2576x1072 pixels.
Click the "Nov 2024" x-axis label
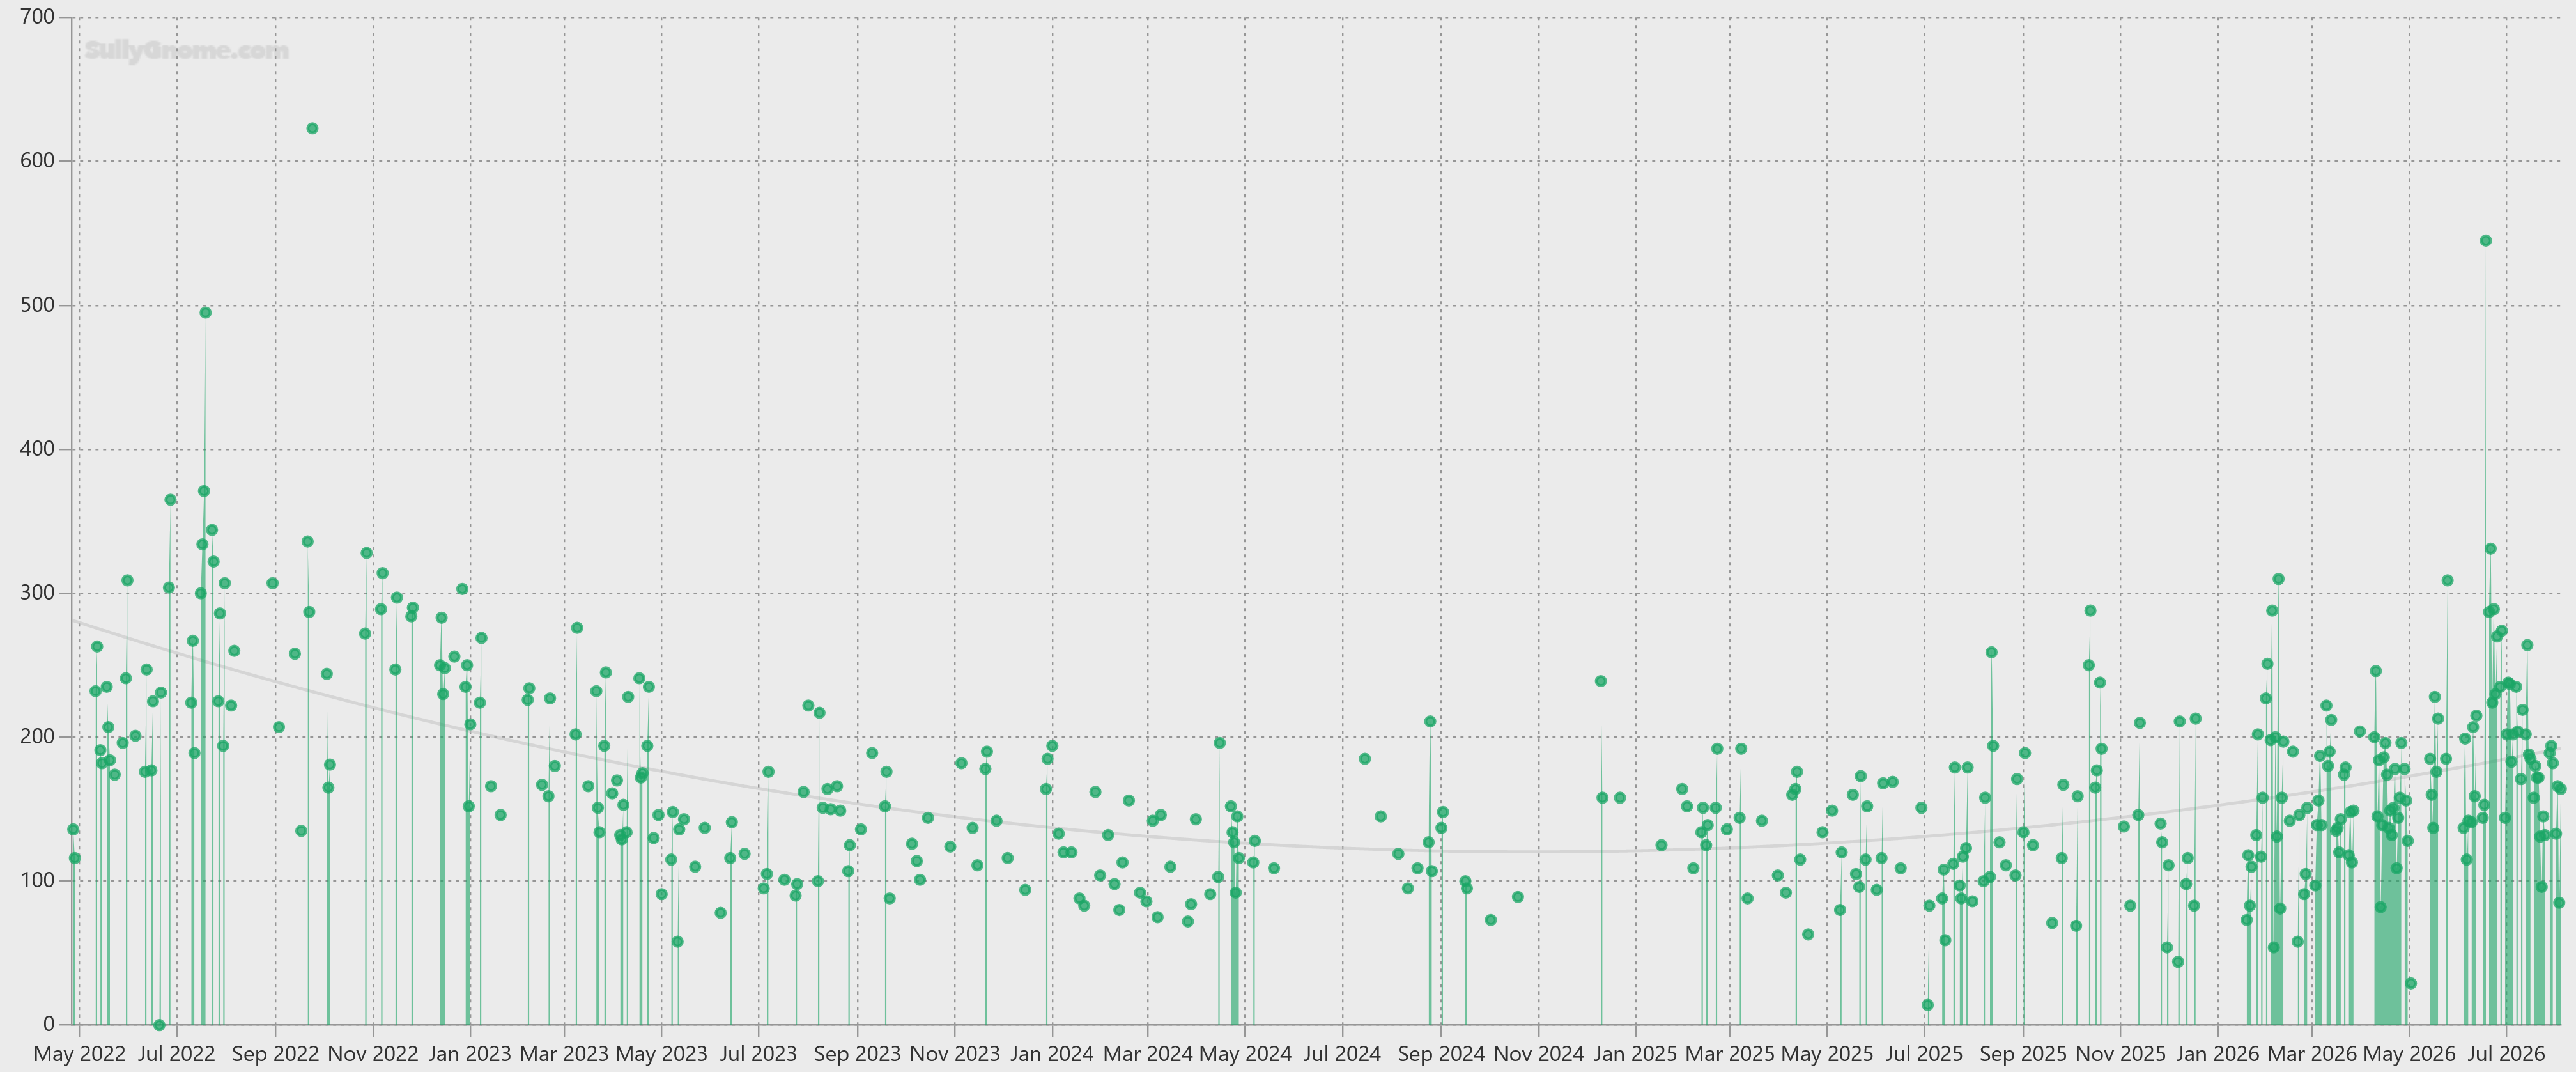click(1539, 1054)
